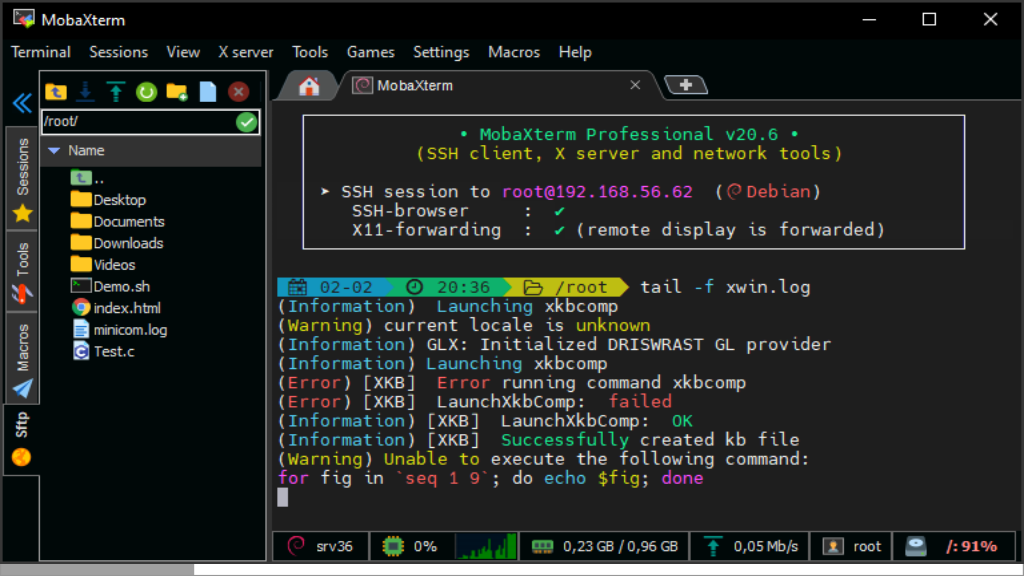The height and width of the screenshot is (576, 1024).
Task: Confirm remote path with green checkmark
Action: coord(247,122)
